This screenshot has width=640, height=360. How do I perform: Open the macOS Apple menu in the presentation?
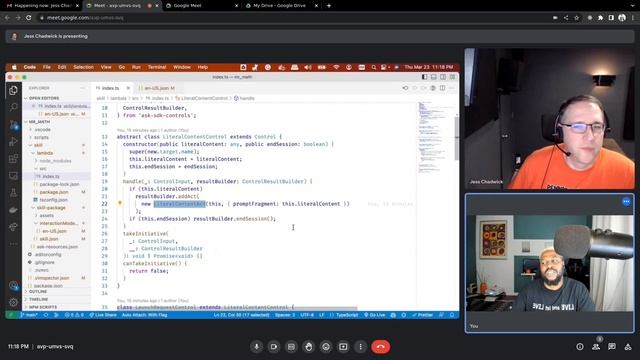click(x=13, y=67)
